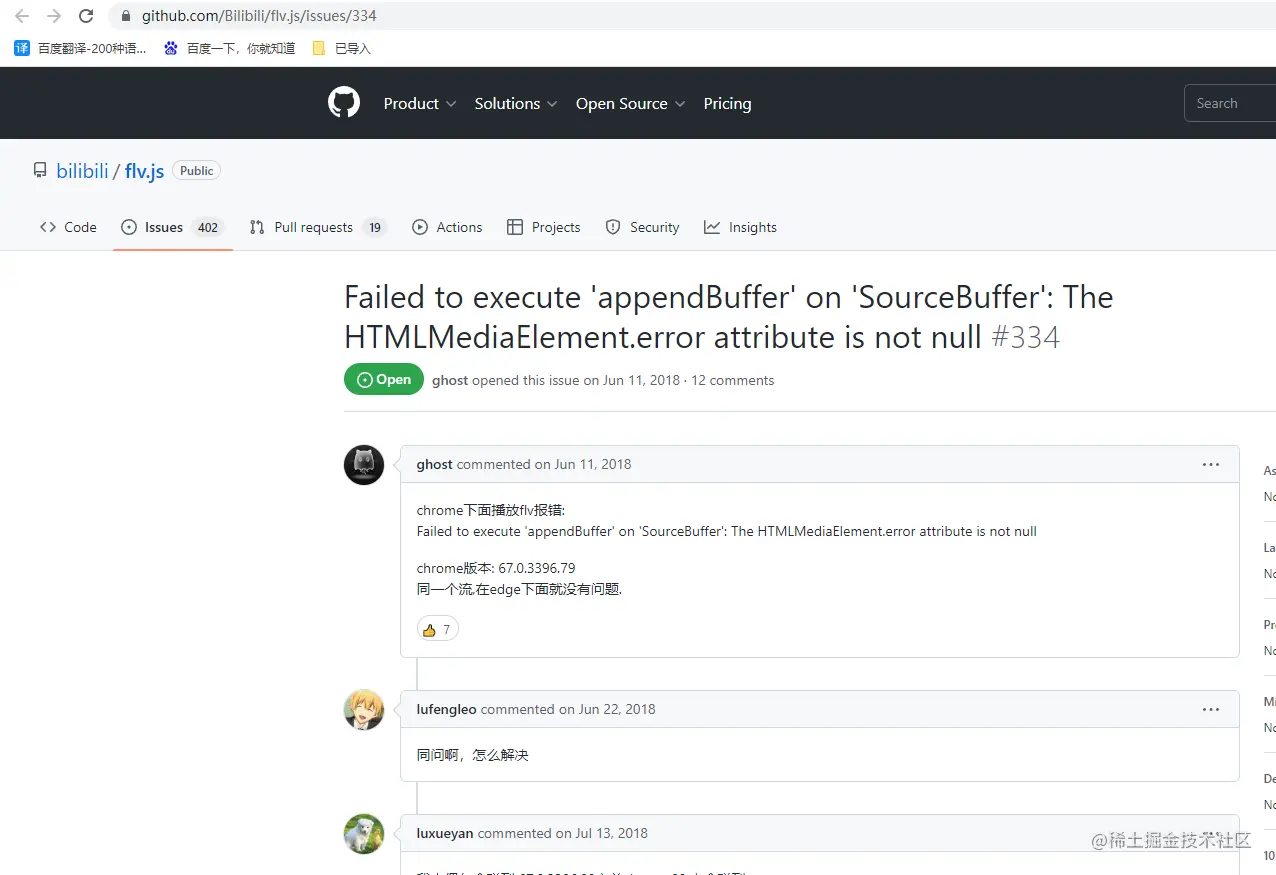Open lufengleo's avatar image
This screenshot has width=1276, height=875.
click(364, 710)
